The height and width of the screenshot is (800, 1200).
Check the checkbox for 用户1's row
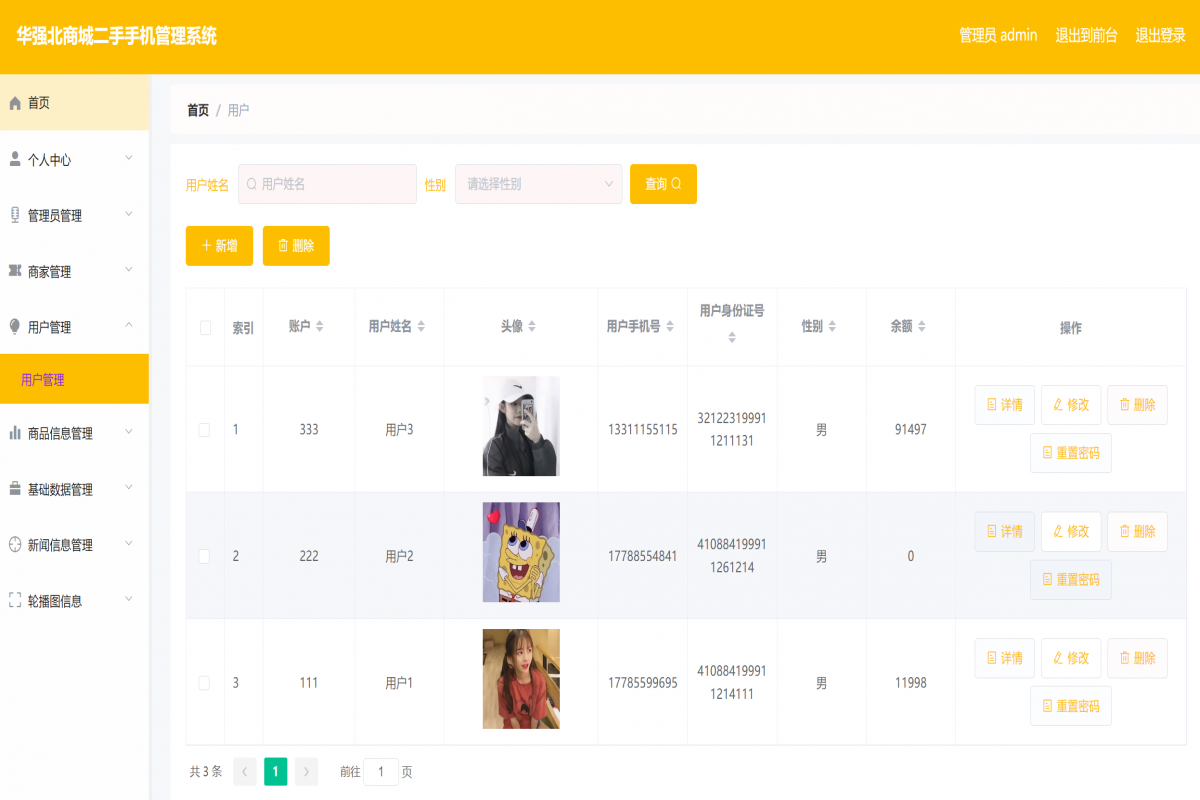tap(205, 683)
